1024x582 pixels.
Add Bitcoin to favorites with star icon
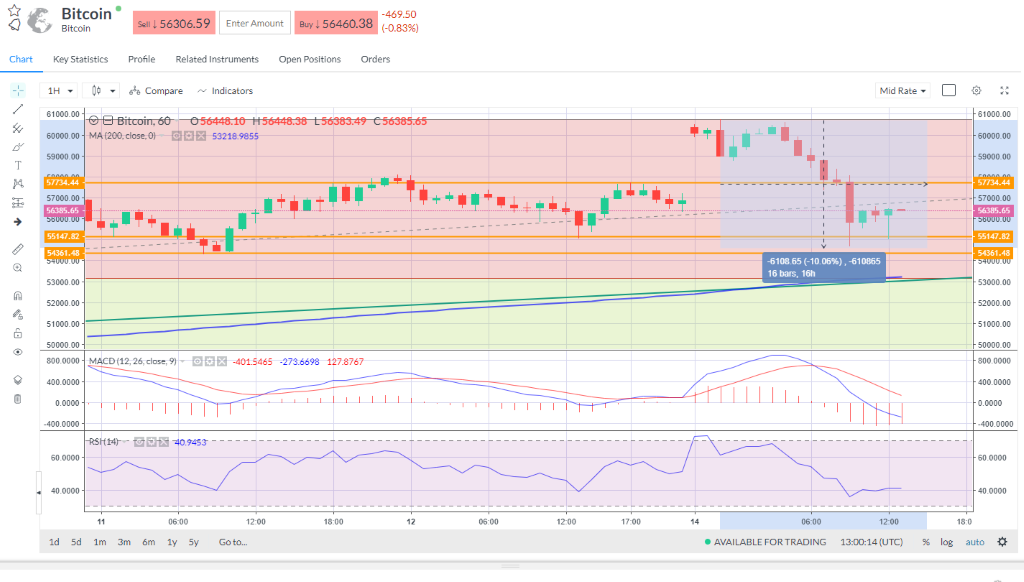tap(14, 11)
